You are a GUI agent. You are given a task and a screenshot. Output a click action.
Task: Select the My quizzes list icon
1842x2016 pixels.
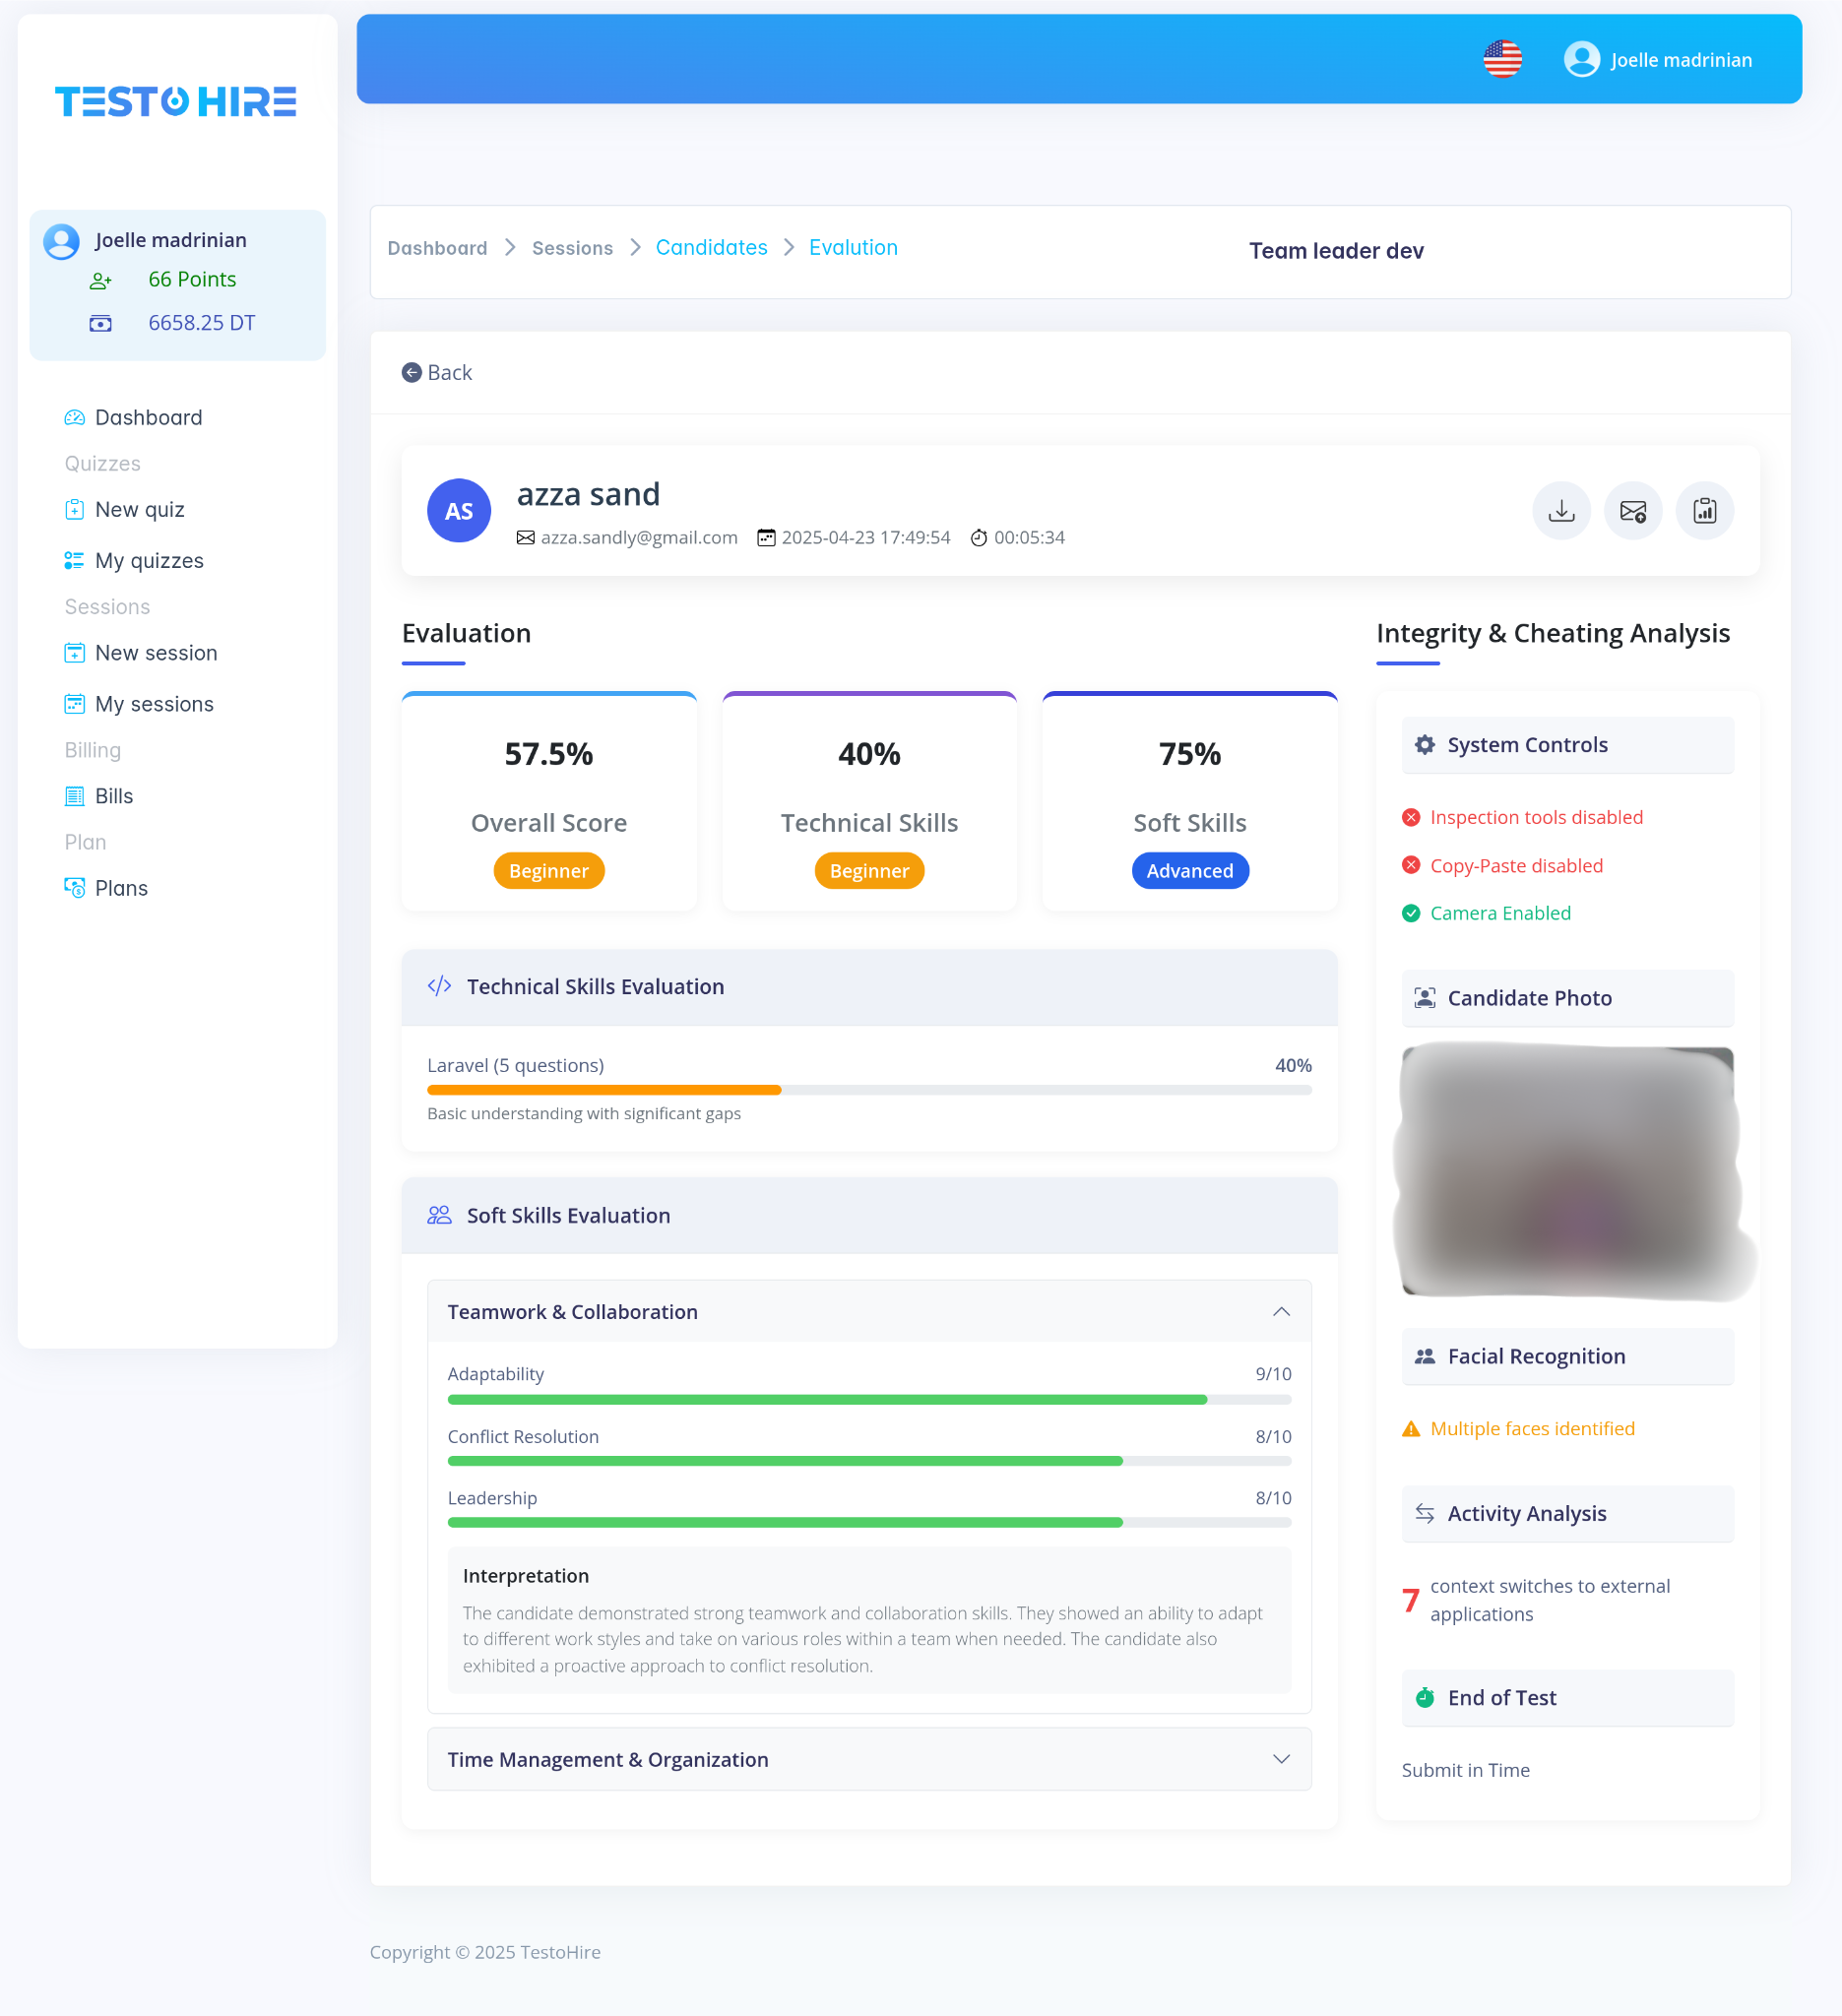pos(75,560)
